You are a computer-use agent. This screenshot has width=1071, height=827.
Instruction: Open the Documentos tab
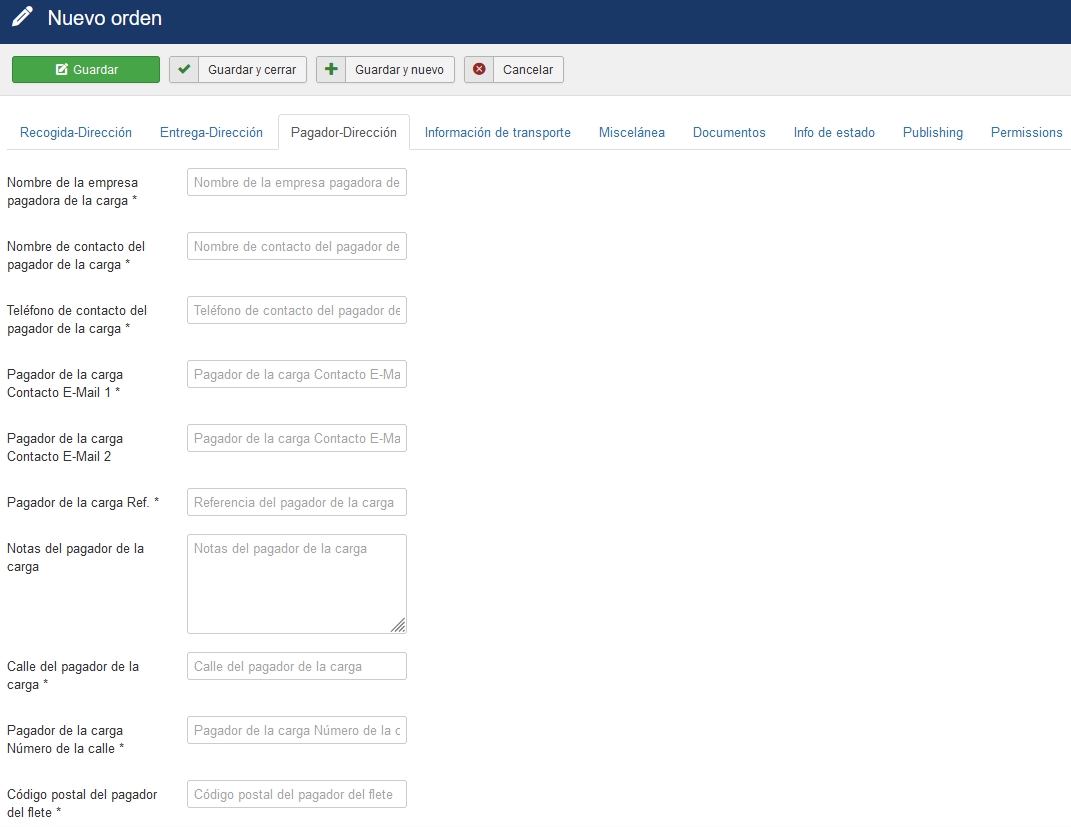[x=729, y=132]
